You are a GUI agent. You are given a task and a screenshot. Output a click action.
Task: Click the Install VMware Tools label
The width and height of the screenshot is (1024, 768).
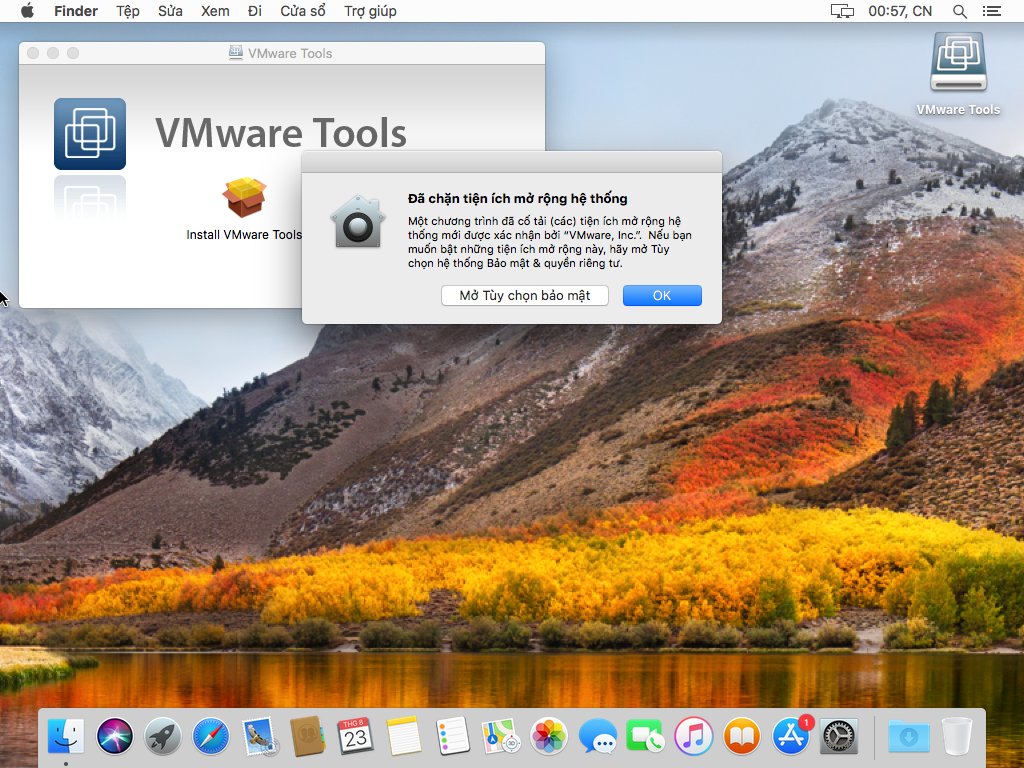coord(244,234)
